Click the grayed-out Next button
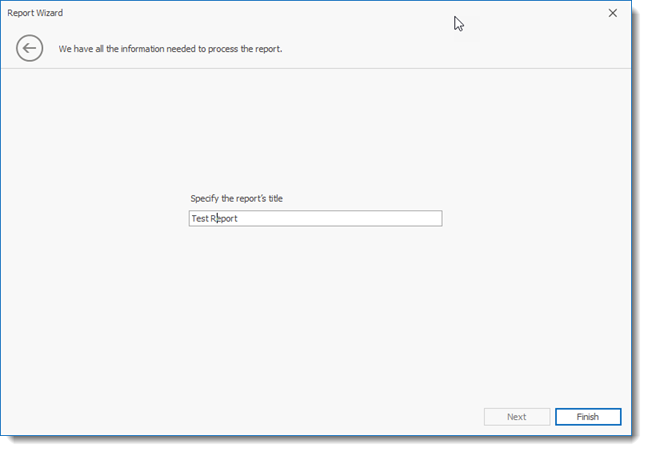This screenshot has height=451, width=647. 516,417
